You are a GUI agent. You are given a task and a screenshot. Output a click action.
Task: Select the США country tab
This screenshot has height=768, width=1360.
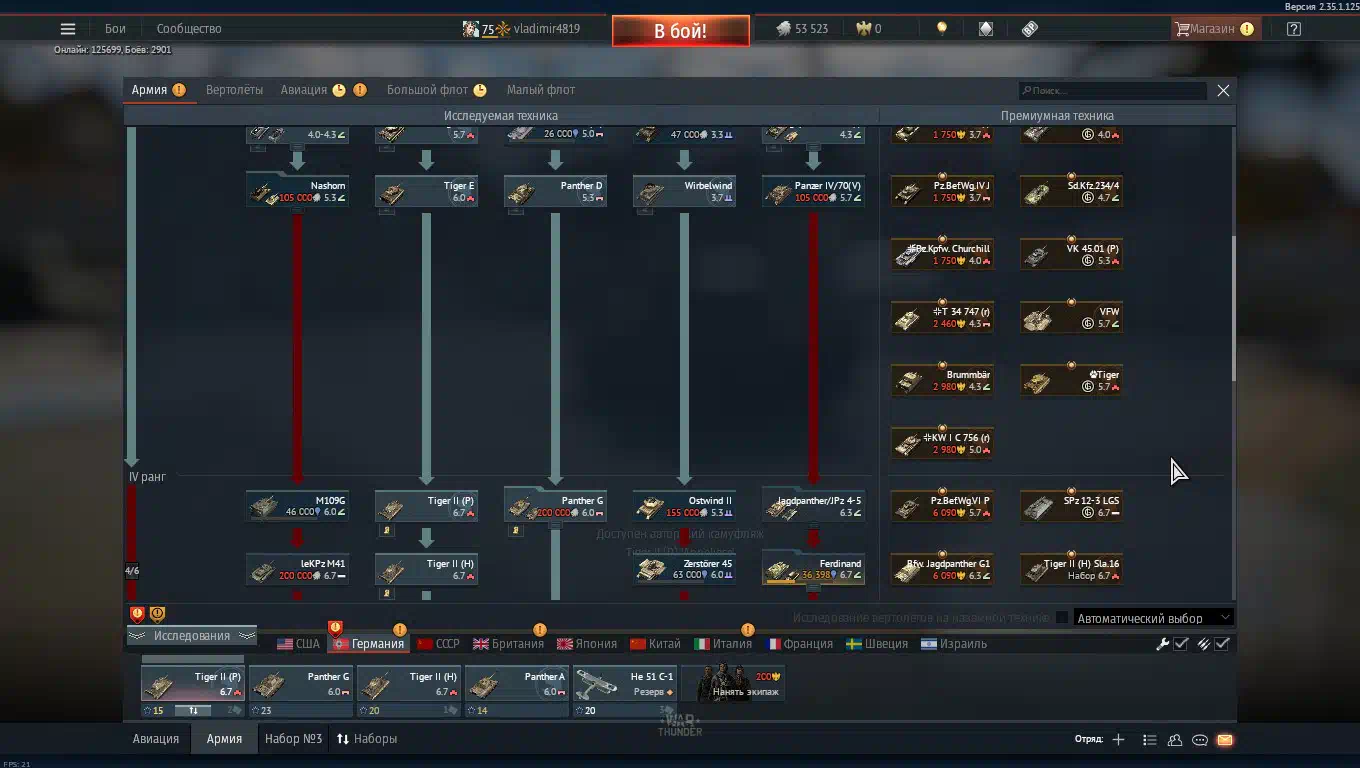298,644
